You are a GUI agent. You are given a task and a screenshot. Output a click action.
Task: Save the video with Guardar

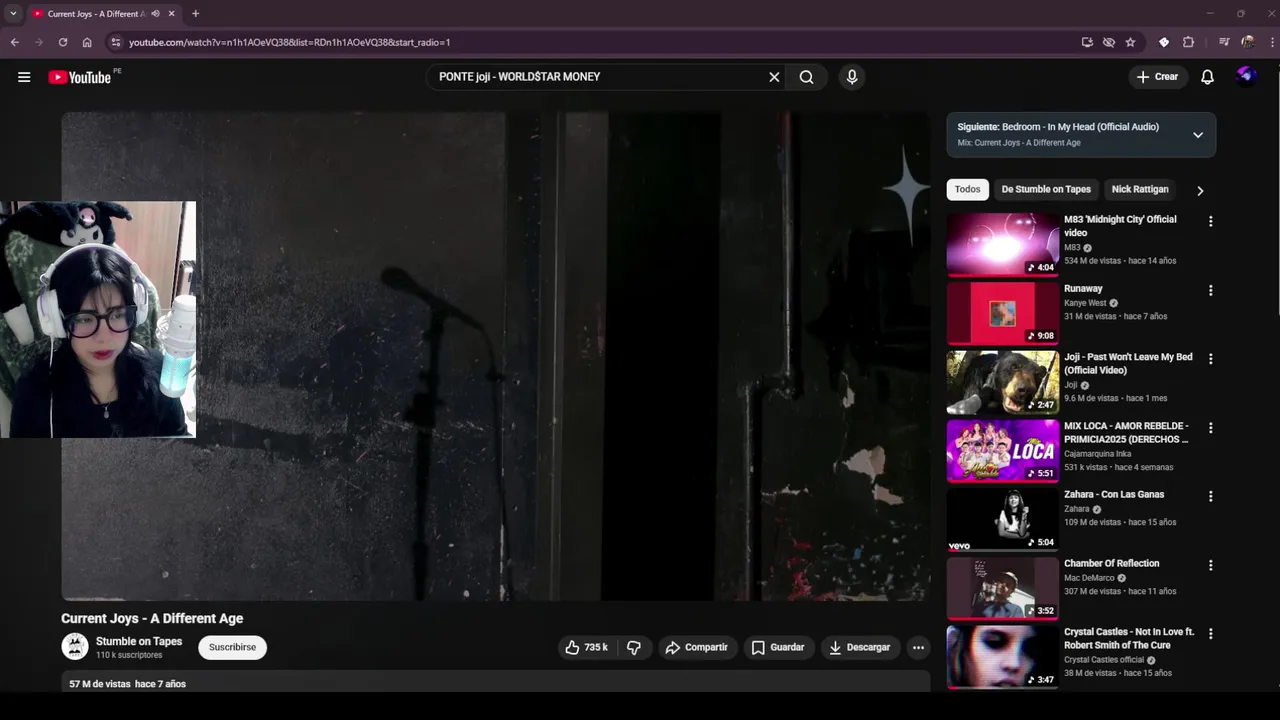tap(778, 647)
